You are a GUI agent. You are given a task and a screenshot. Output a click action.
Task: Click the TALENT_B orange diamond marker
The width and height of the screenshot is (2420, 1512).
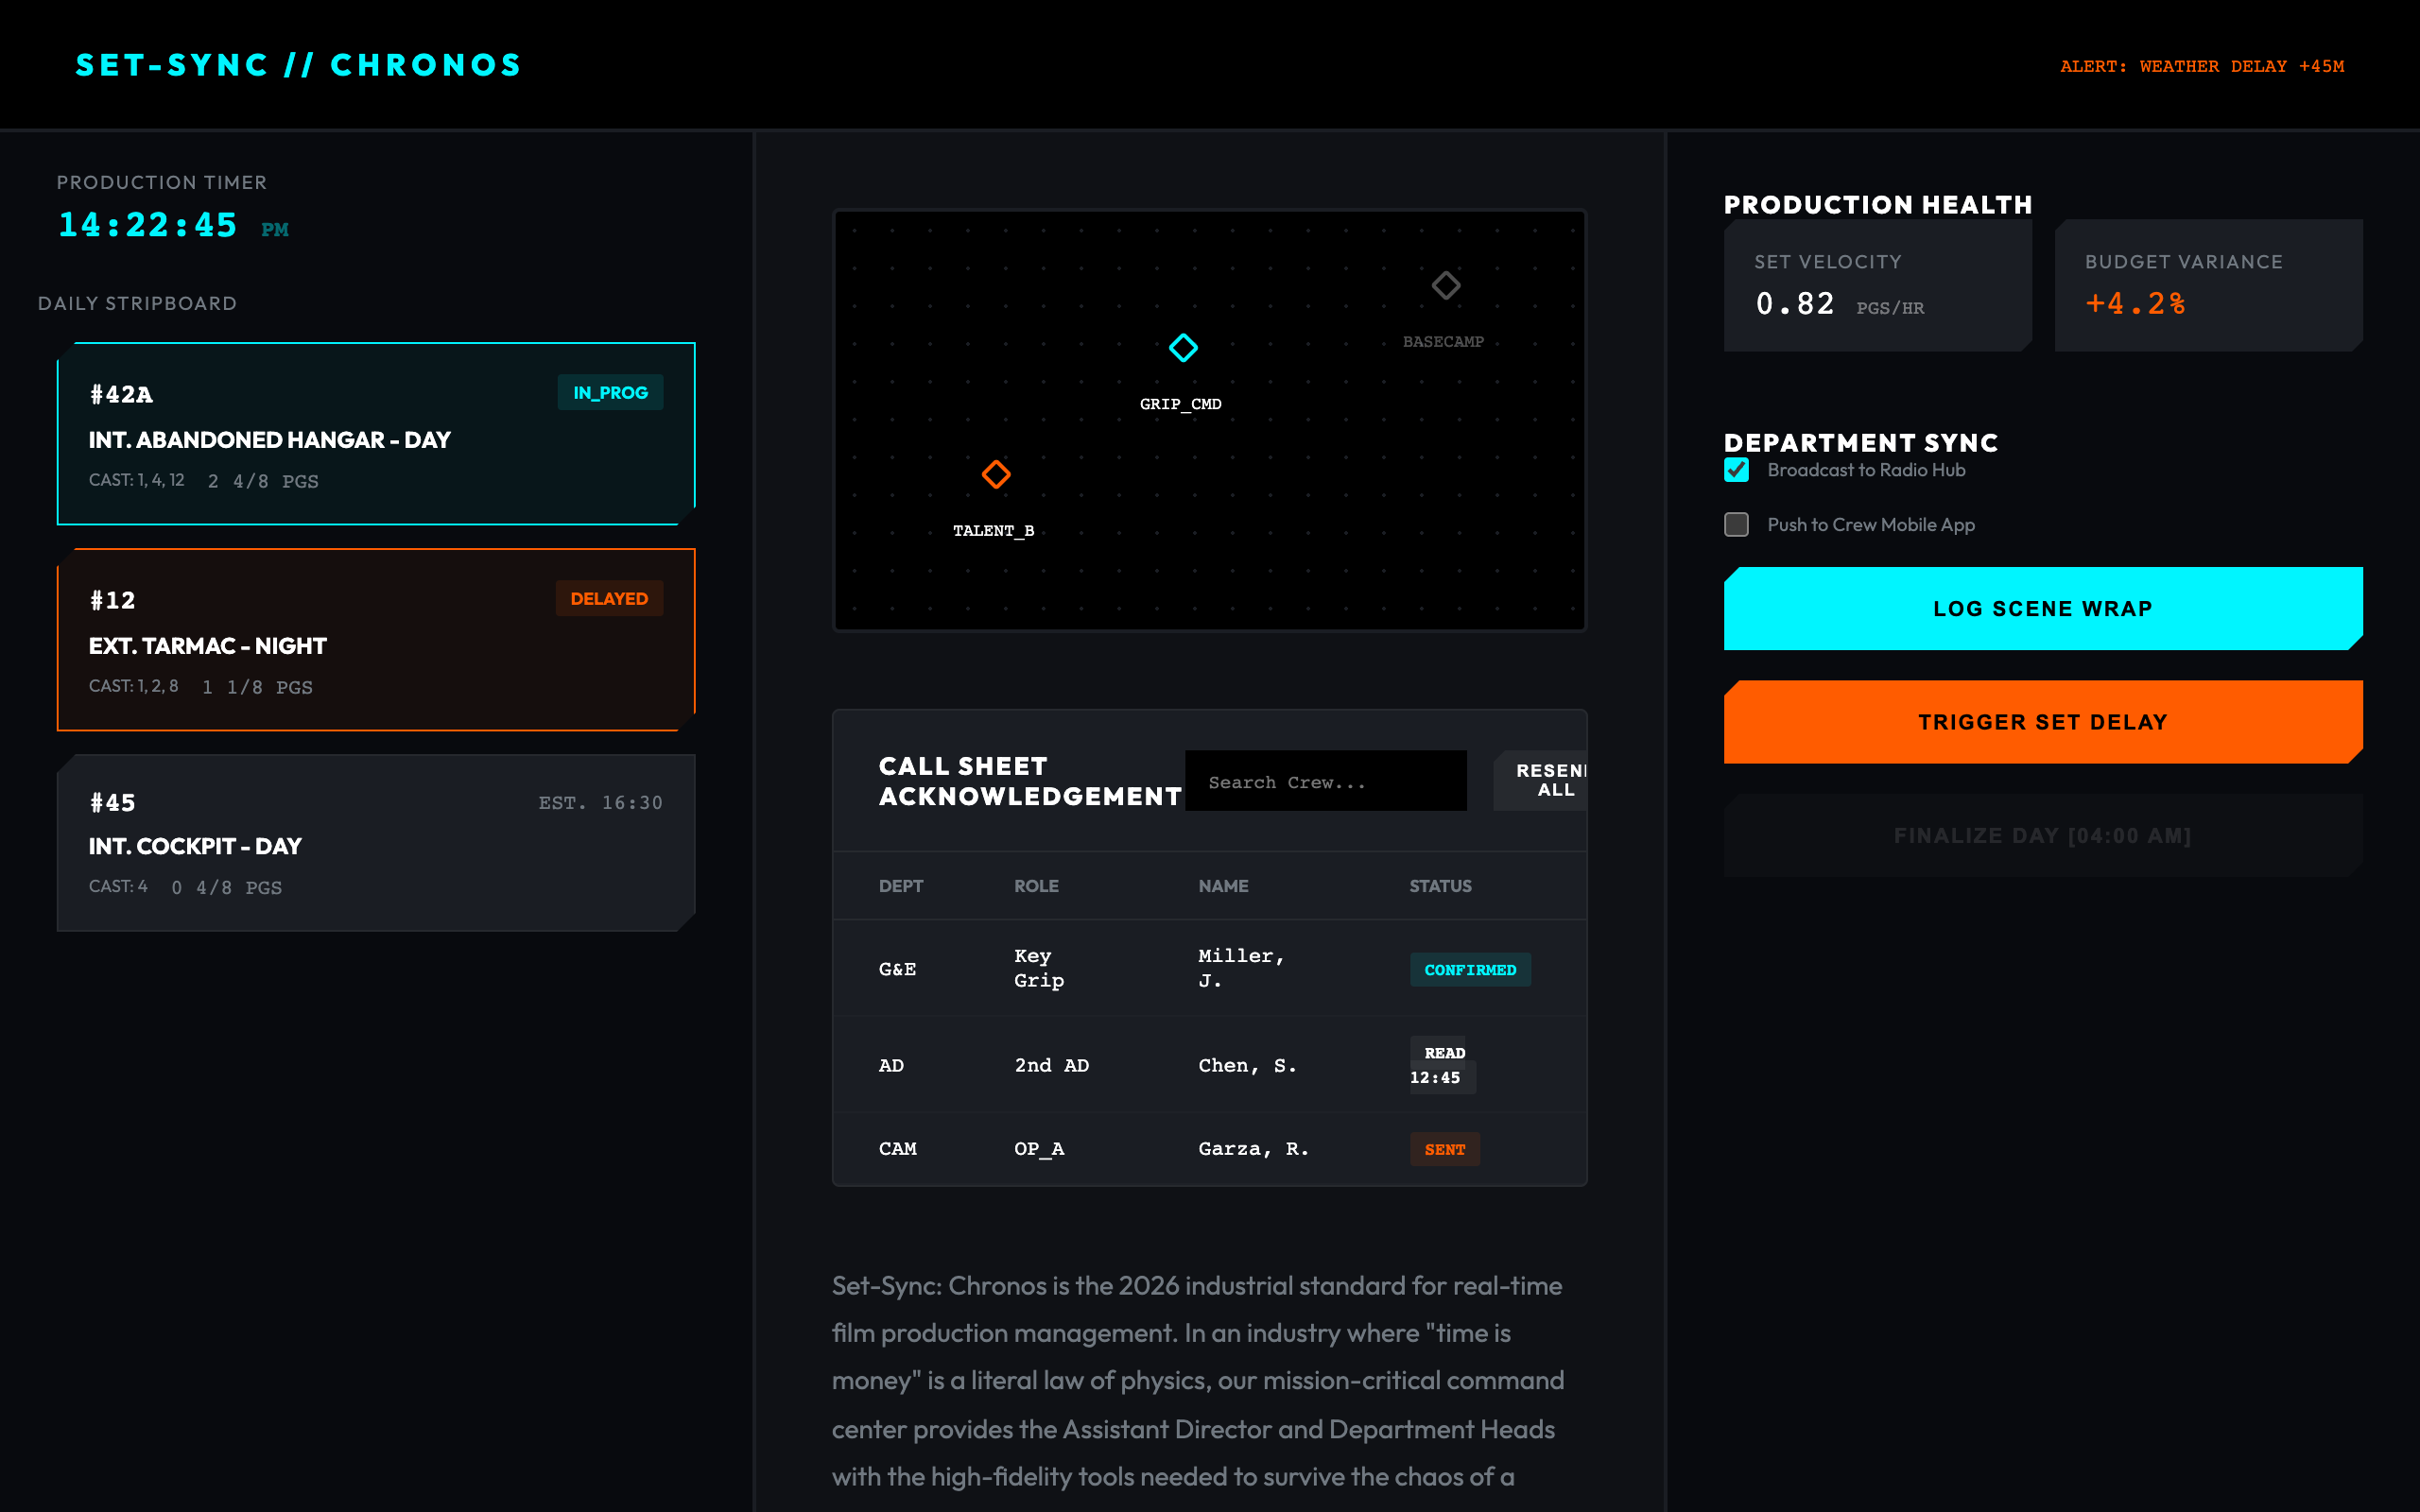(996, 474)
